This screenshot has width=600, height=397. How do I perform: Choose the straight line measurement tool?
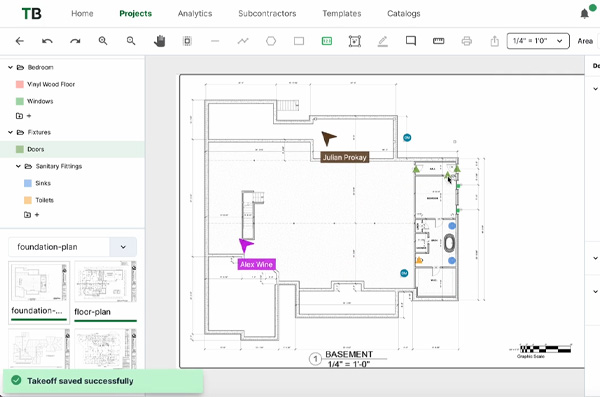point(215,41)
